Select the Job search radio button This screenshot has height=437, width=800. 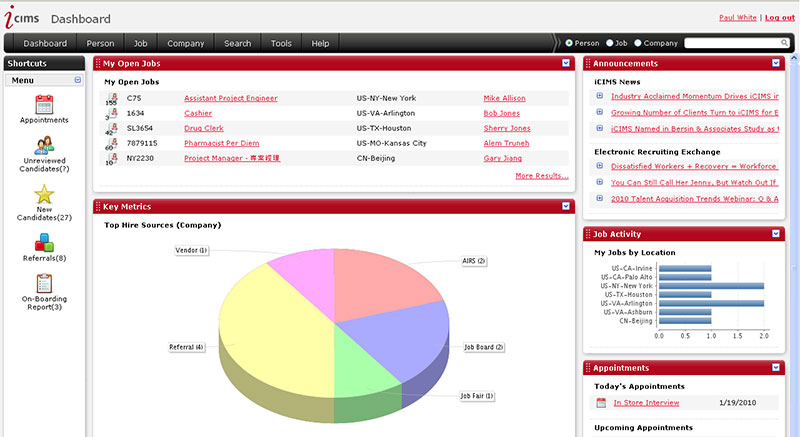click(608, 44)
